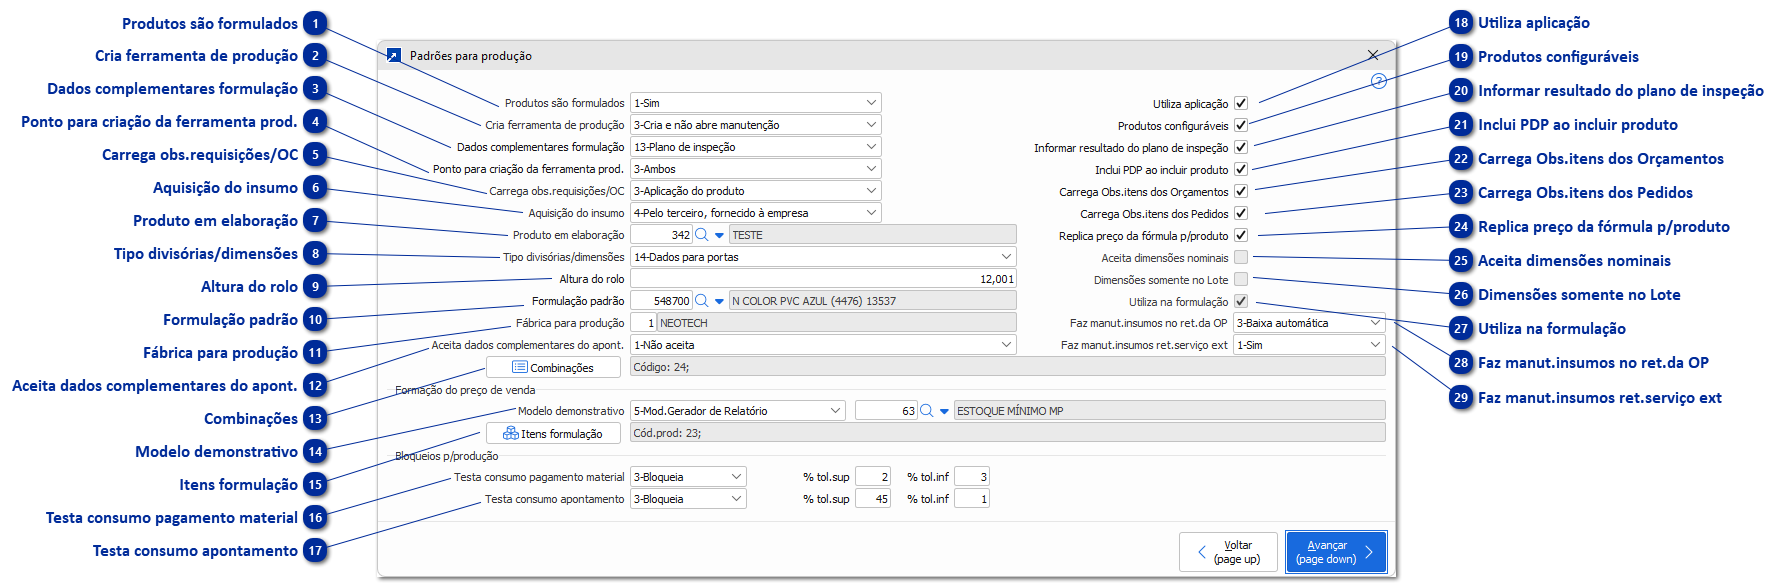1780x586 pixels.
Task: Toggle the Produtos configuráveis checkbox
Action: [x=1241, y=125]
